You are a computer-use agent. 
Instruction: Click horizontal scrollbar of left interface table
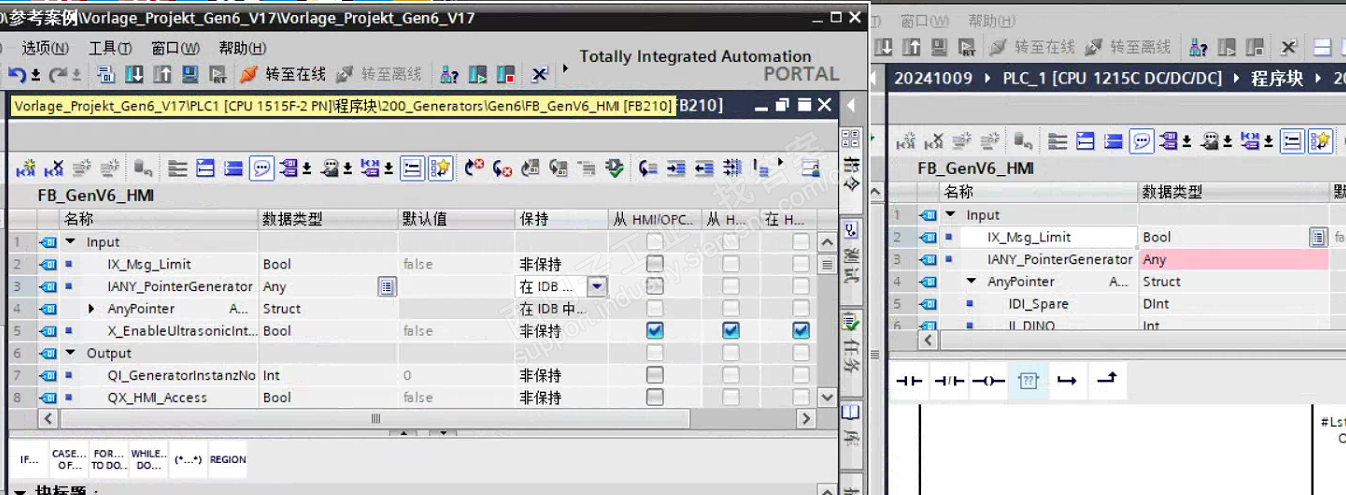point(376,419)
